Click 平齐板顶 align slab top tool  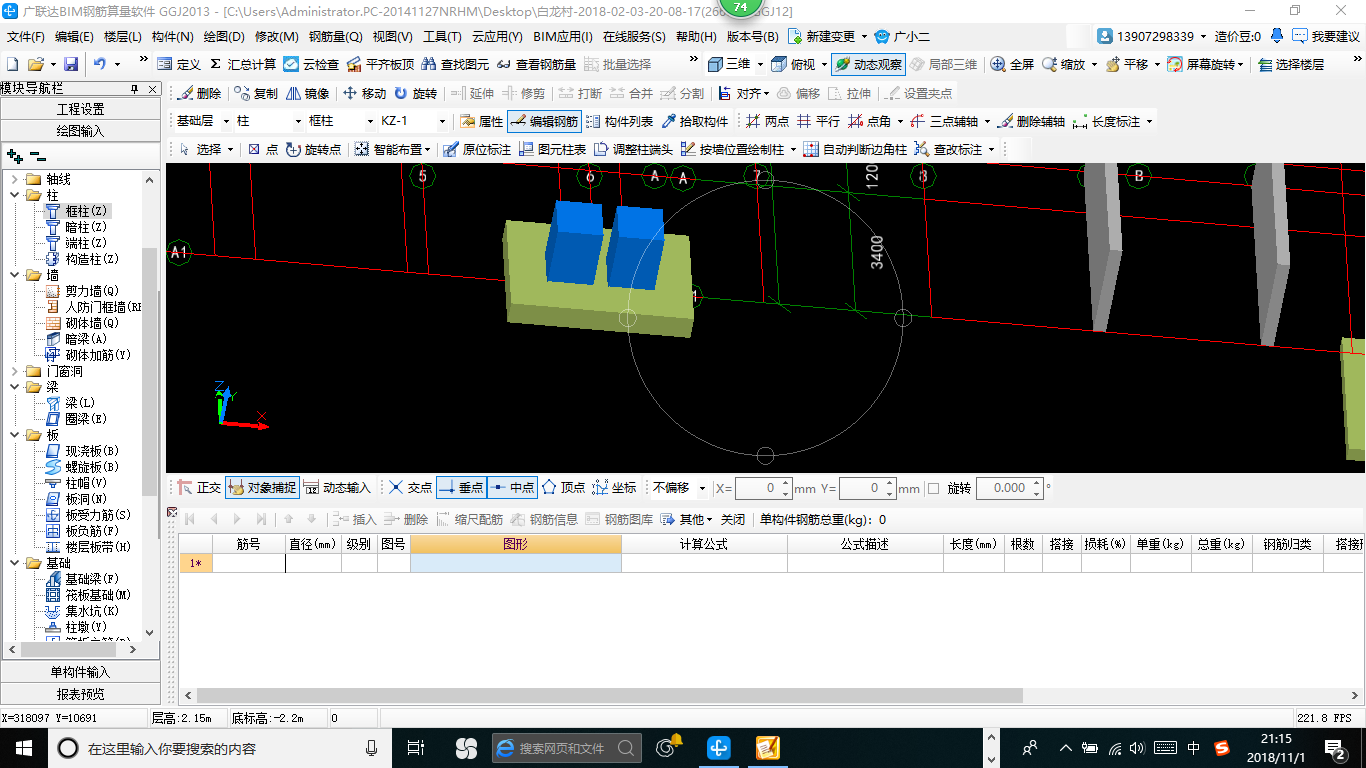(380, 64)
